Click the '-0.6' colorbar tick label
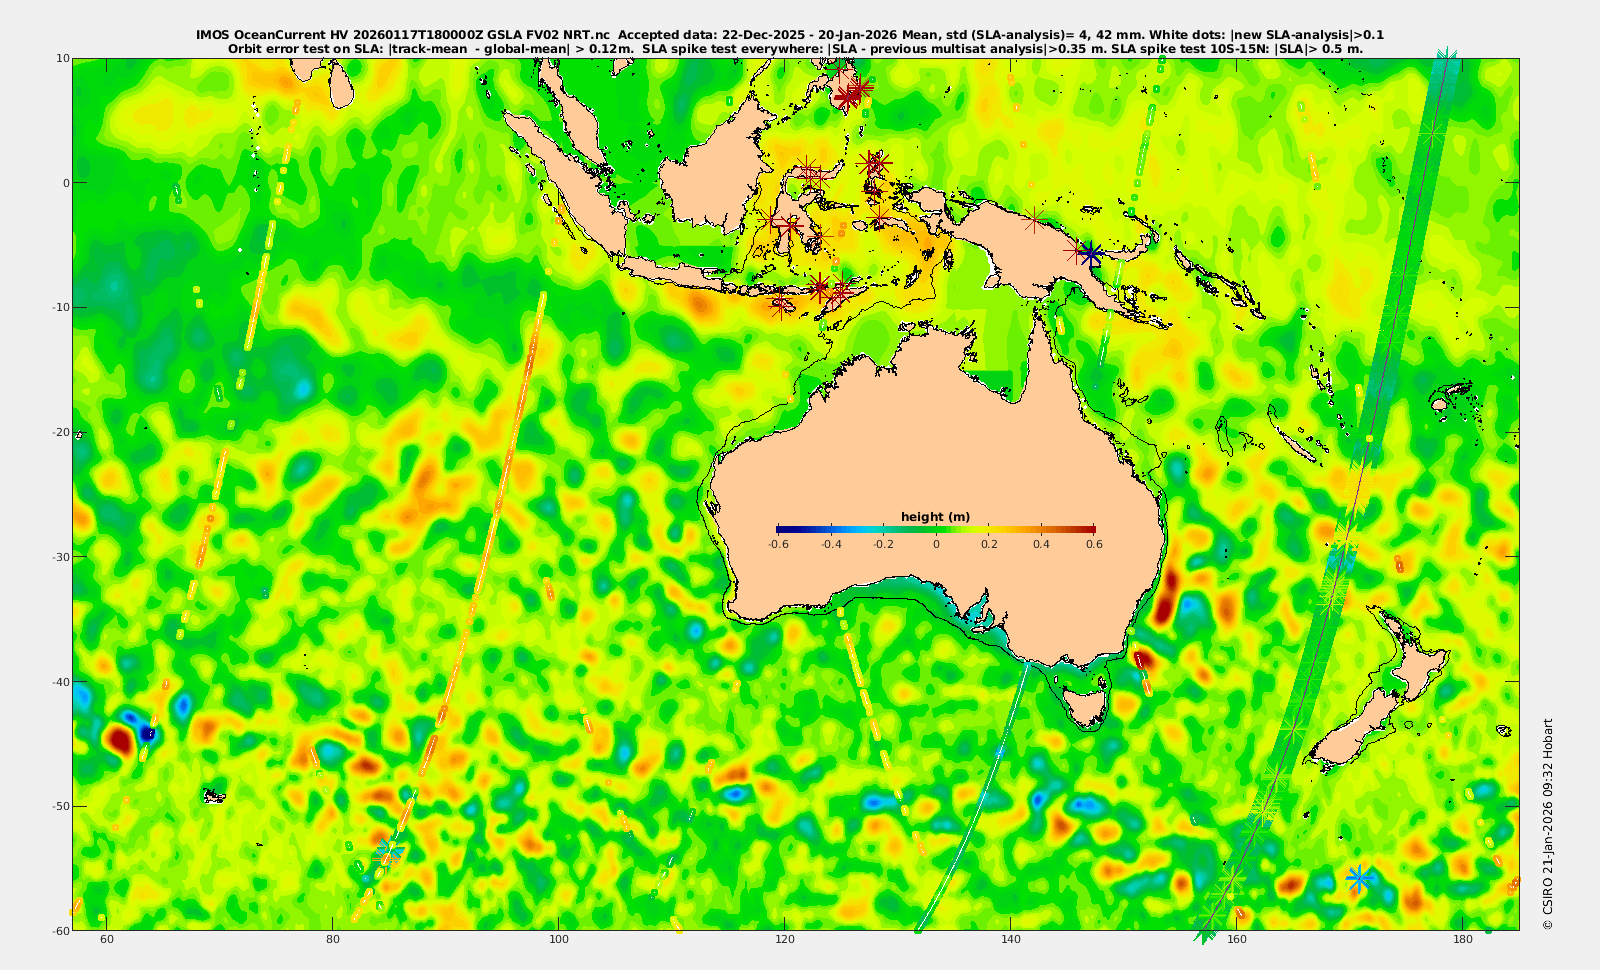1600x970 pixels. (x=777, y=545)
